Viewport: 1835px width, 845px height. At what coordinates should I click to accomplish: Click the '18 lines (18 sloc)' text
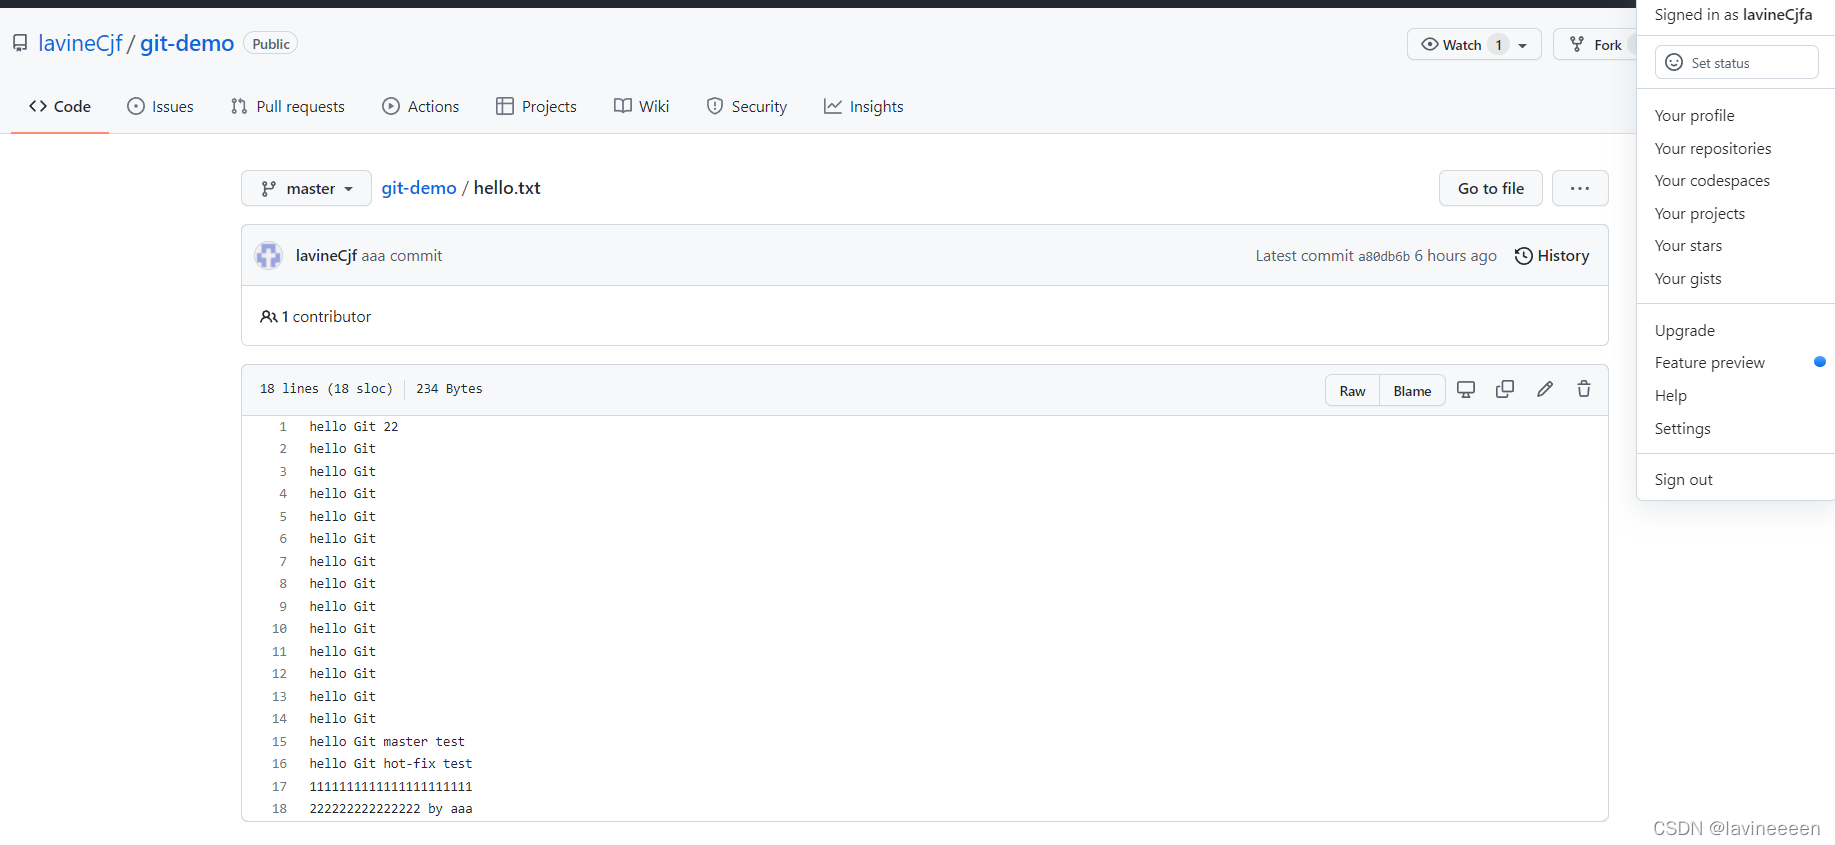click(326, 389)
